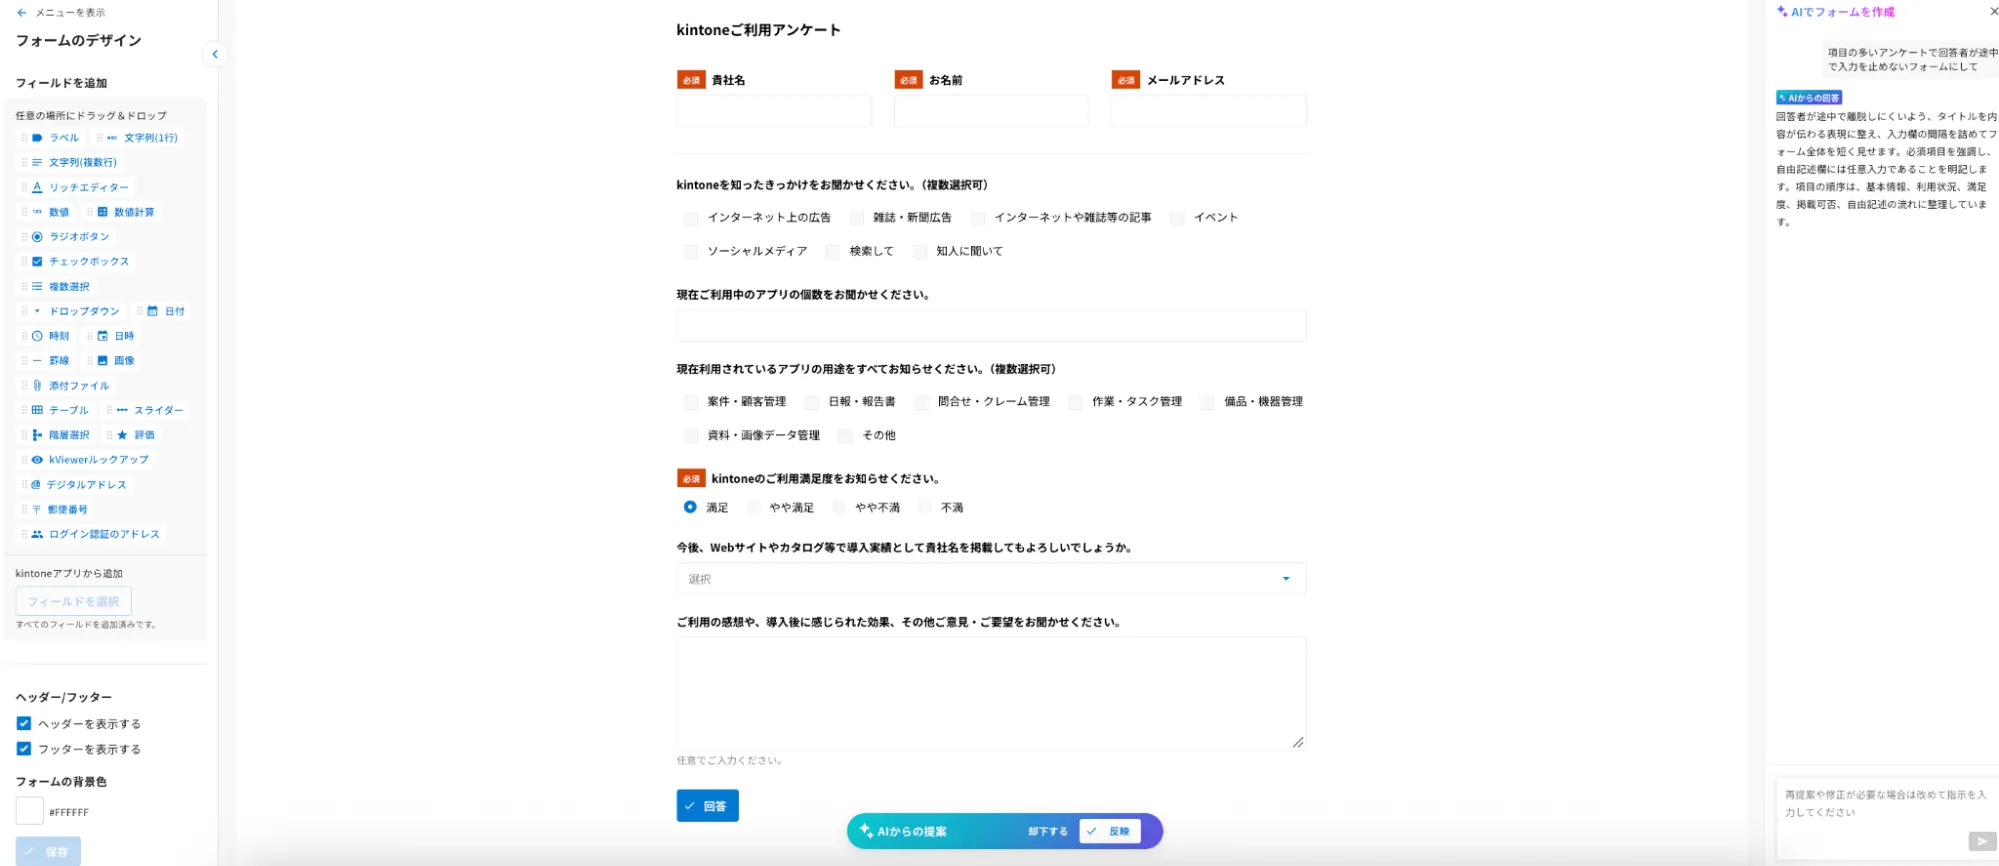Screen dimensions: 1999x866
Task: Focus the メールアドレス input field
Action: pos(1208,111)
